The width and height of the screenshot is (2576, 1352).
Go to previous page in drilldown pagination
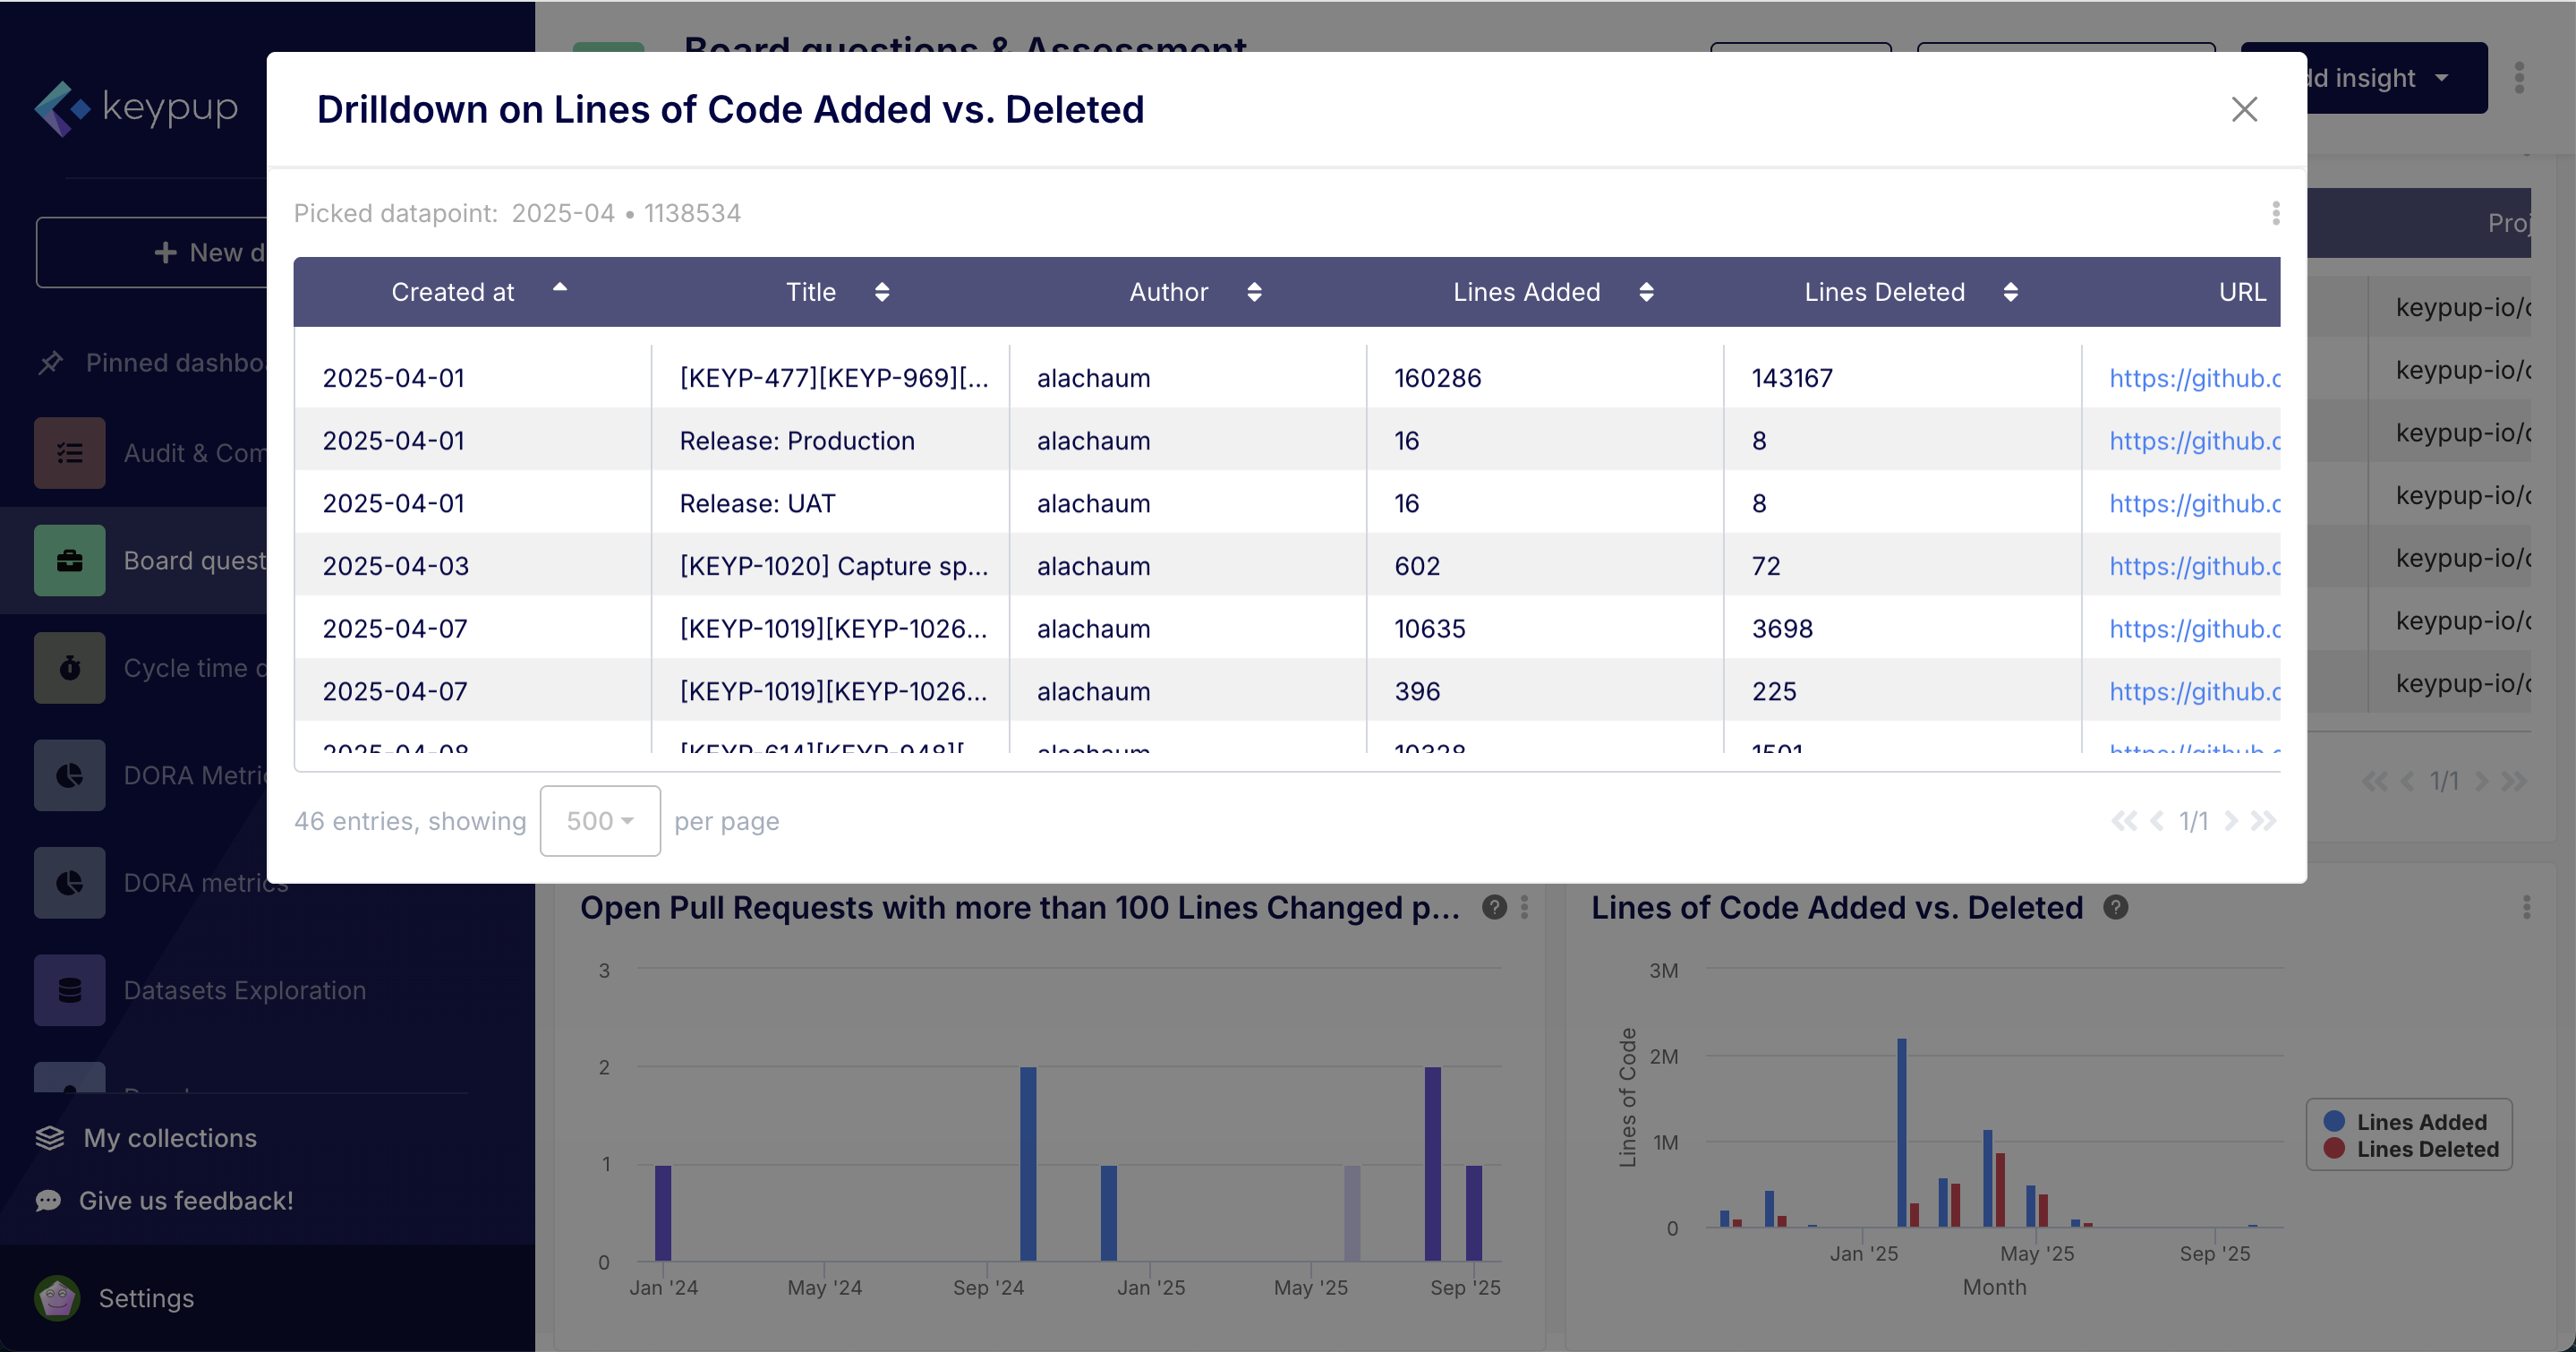click(2157, 821)
